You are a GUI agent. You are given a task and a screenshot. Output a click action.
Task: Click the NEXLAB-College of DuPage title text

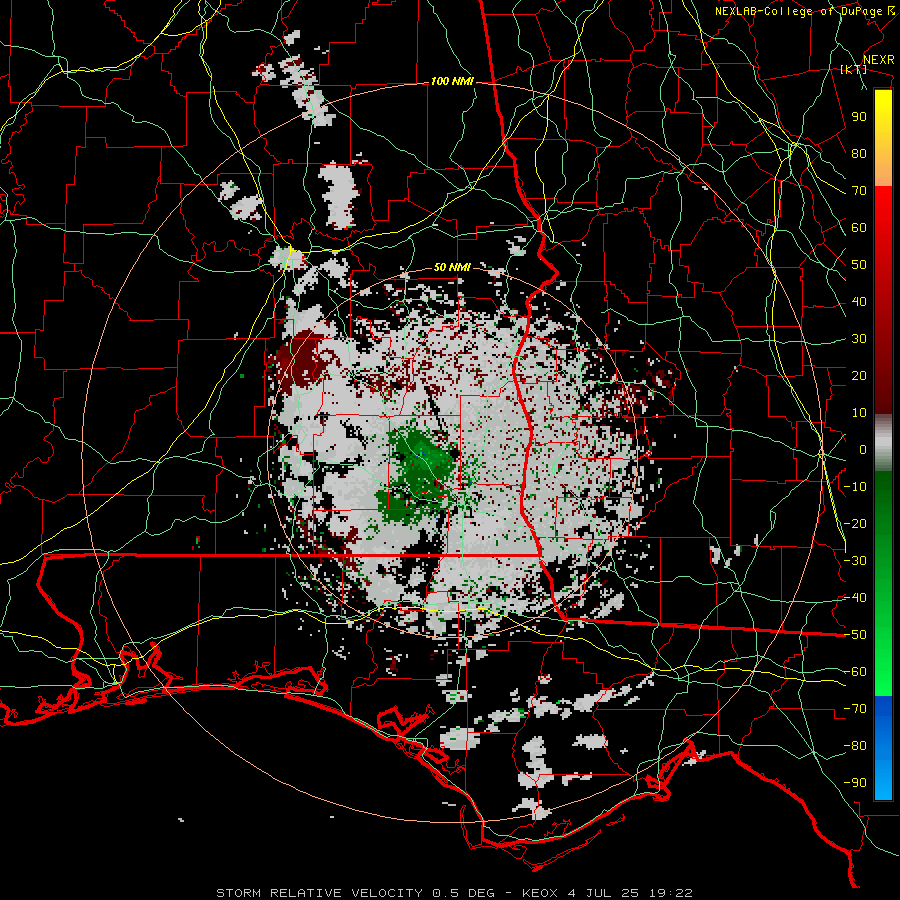click(x=798, y=11)
